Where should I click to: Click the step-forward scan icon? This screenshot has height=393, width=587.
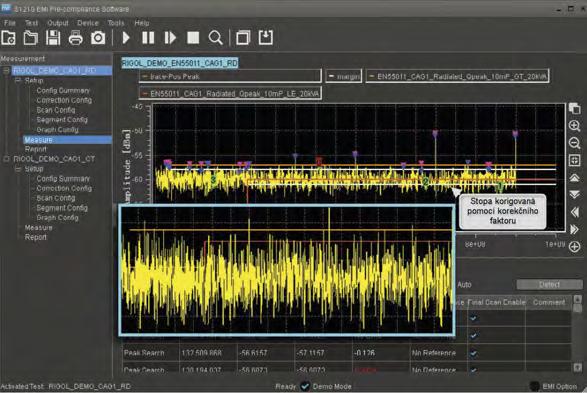tap(170, 38)
